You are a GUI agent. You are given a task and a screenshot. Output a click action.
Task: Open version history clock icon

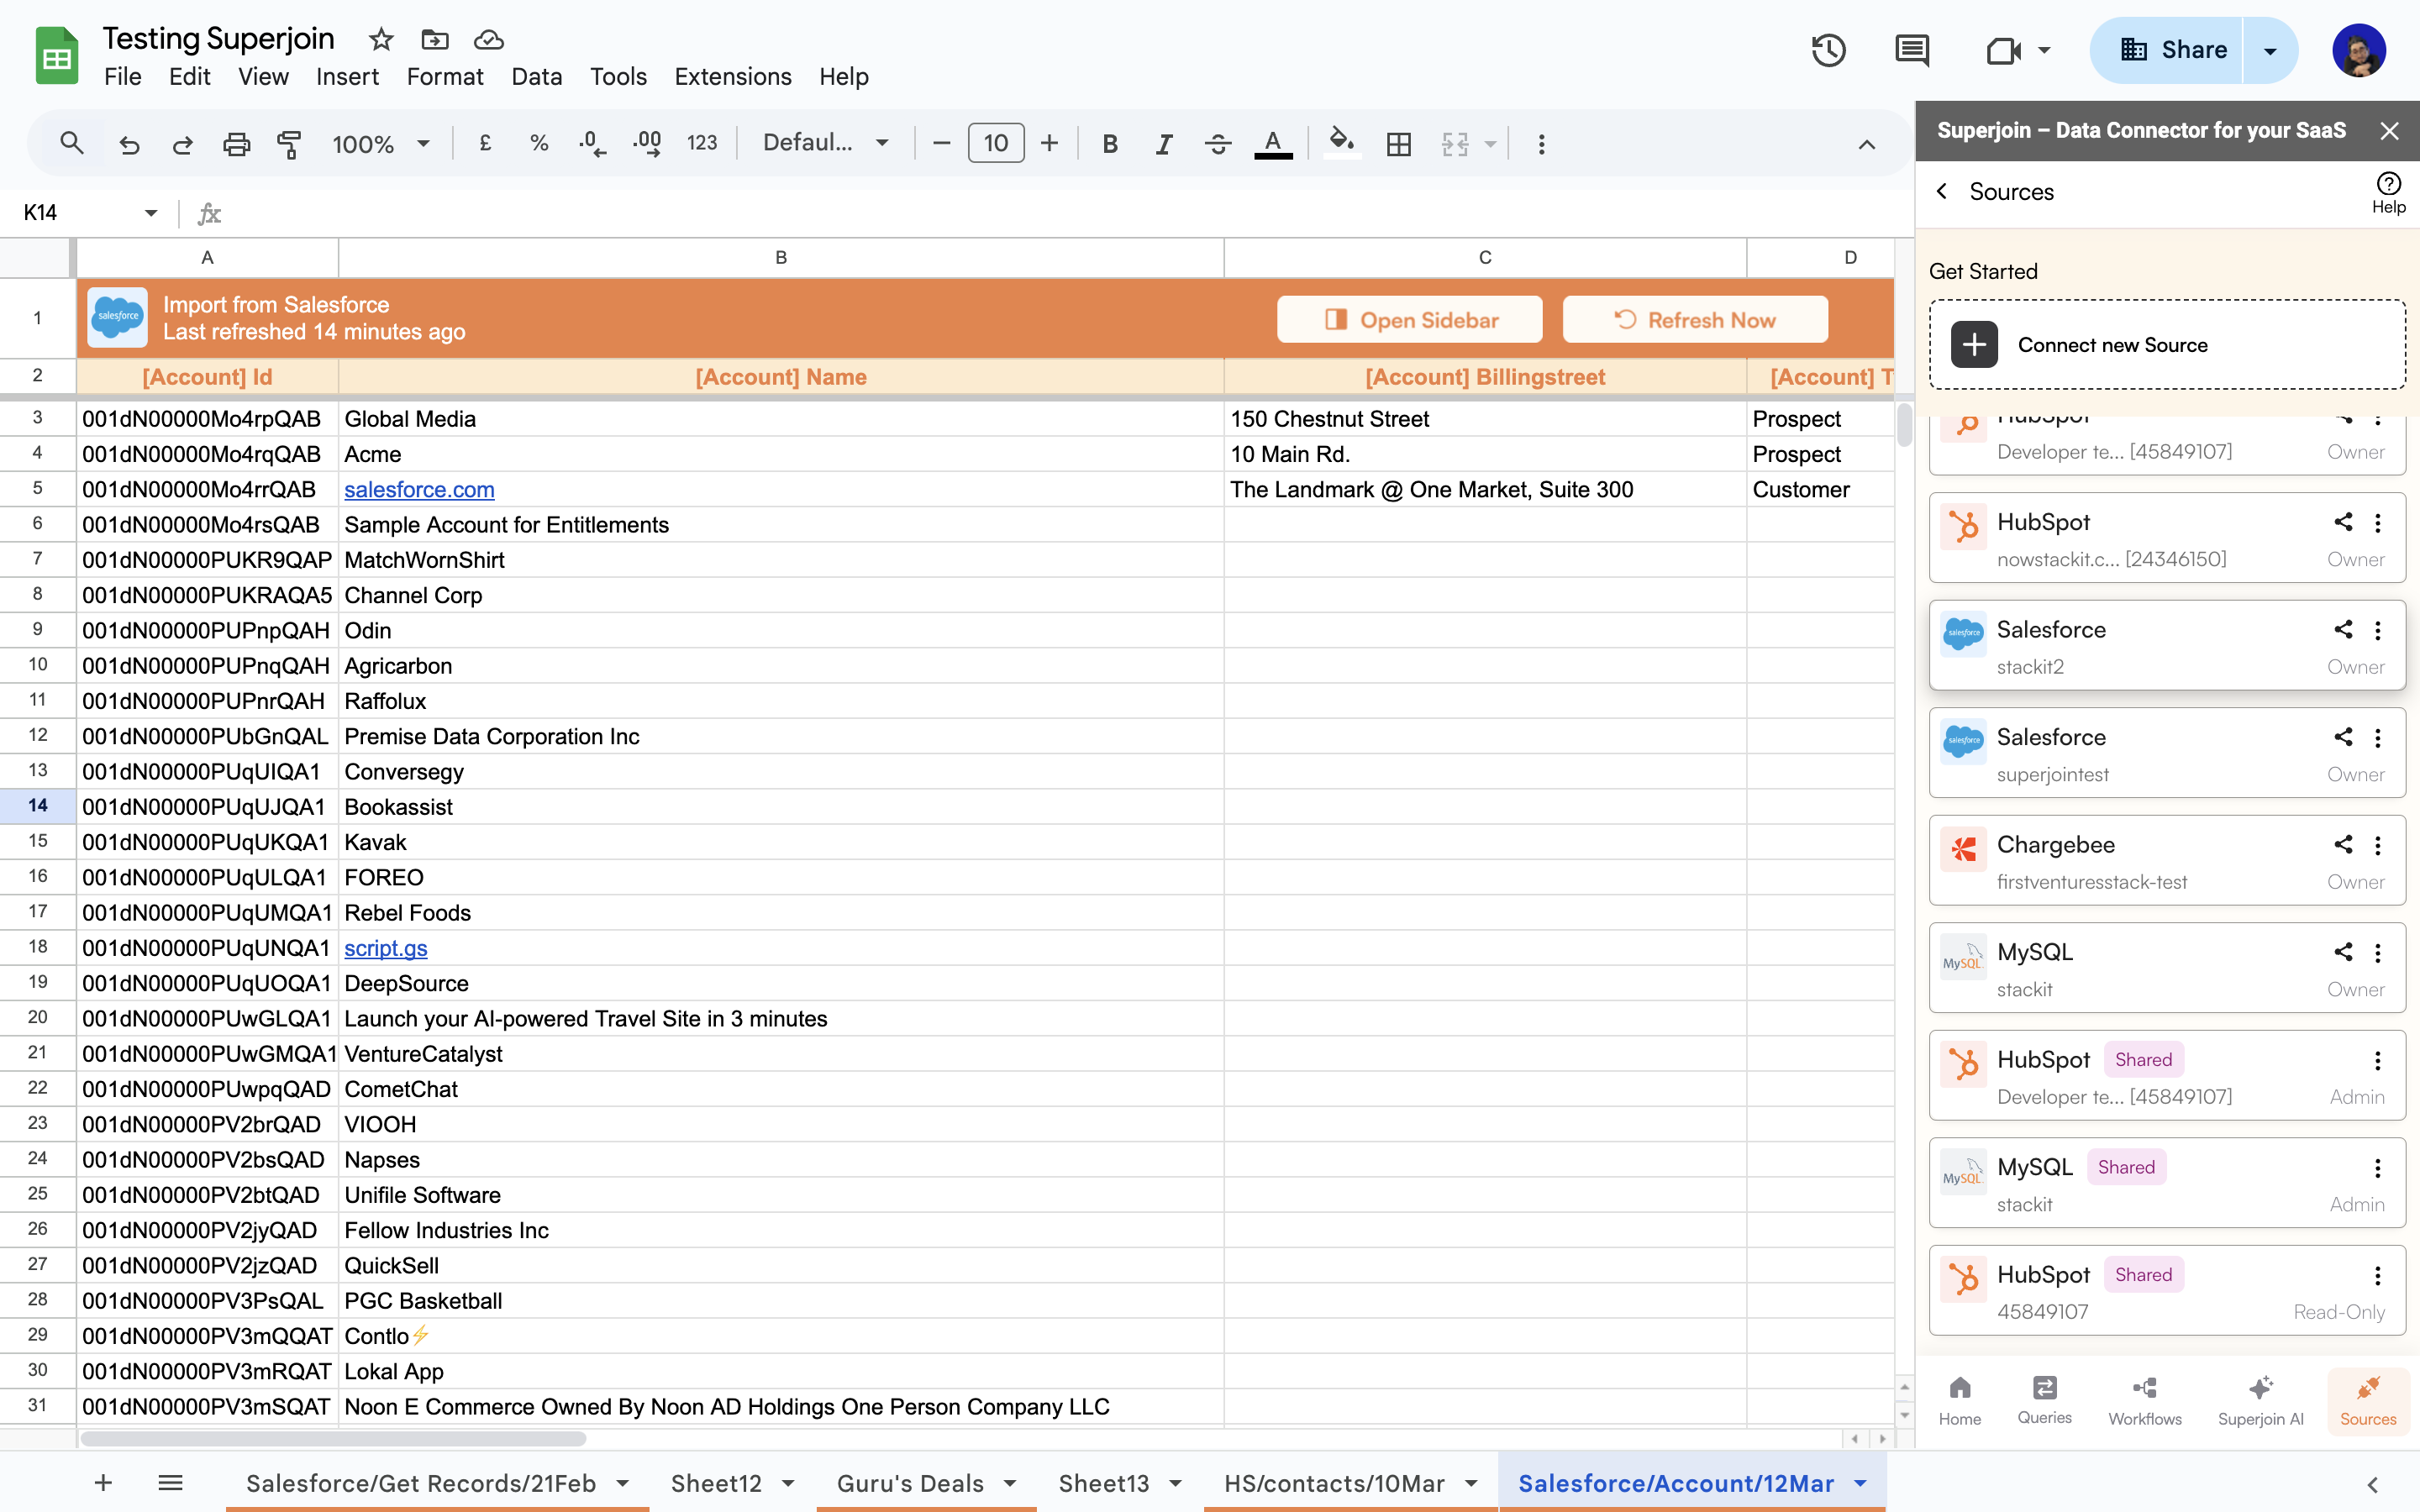pos(1828,50)
